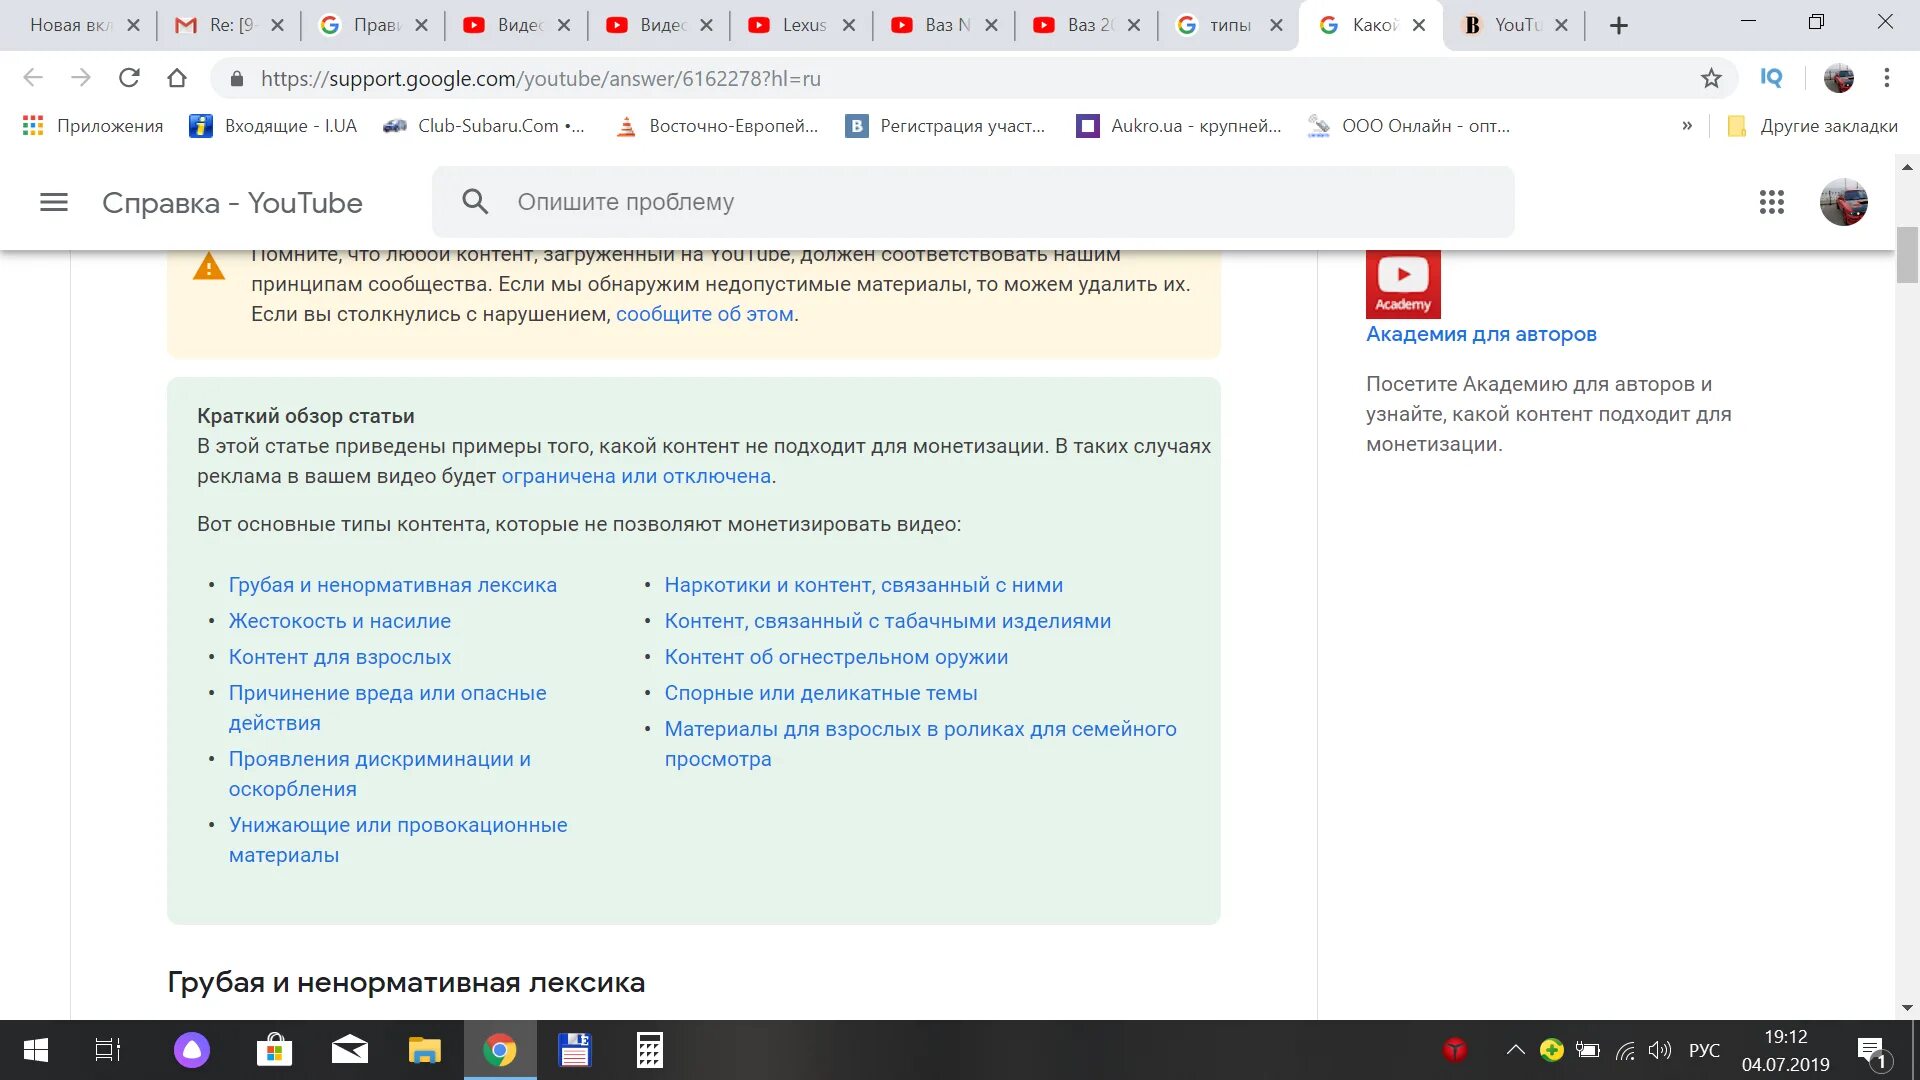The image size is (1920, 1080).
Task: View site security lock info
Action: coord(237,79)
